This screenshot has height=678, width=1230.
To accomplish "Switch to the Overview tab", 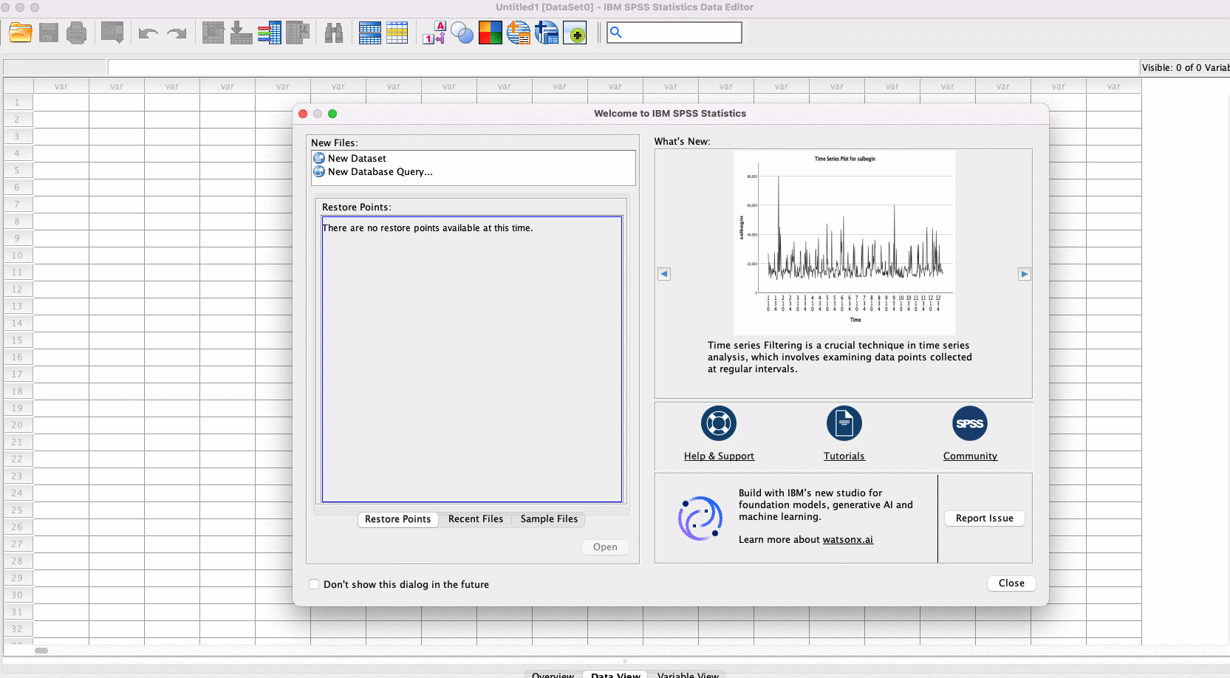I will (553, 676).
